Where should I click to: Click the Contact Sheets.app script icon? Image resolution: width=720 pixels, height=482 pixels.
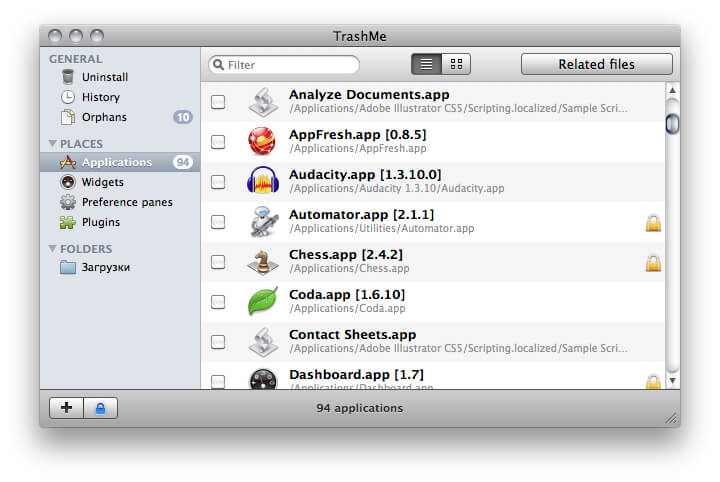coord(263,342)
